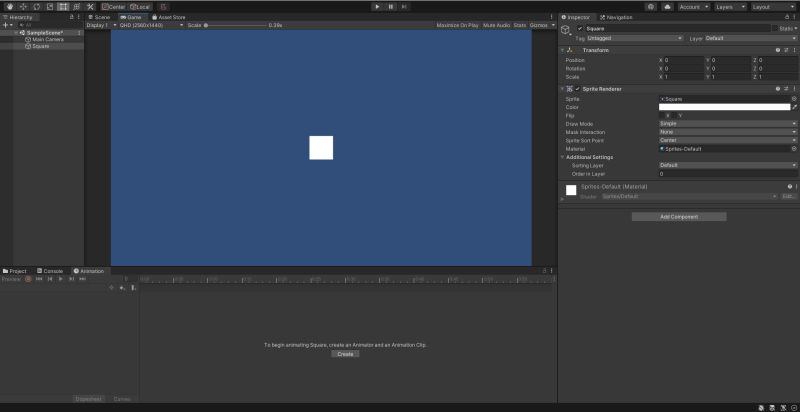Click Create to make an Animation Clip

pyautogui.click(x=345, y=354)
